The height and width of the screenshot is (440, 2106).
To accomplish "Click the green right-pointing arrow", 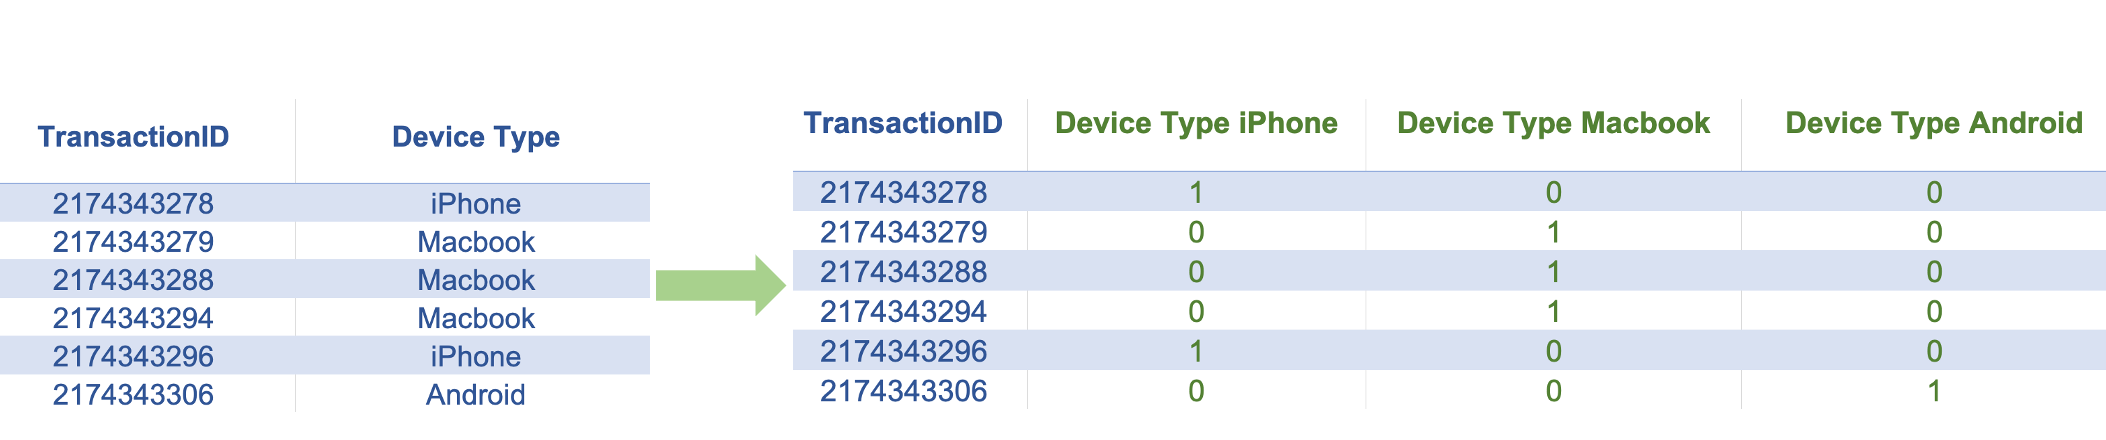I will pos(720,285).
